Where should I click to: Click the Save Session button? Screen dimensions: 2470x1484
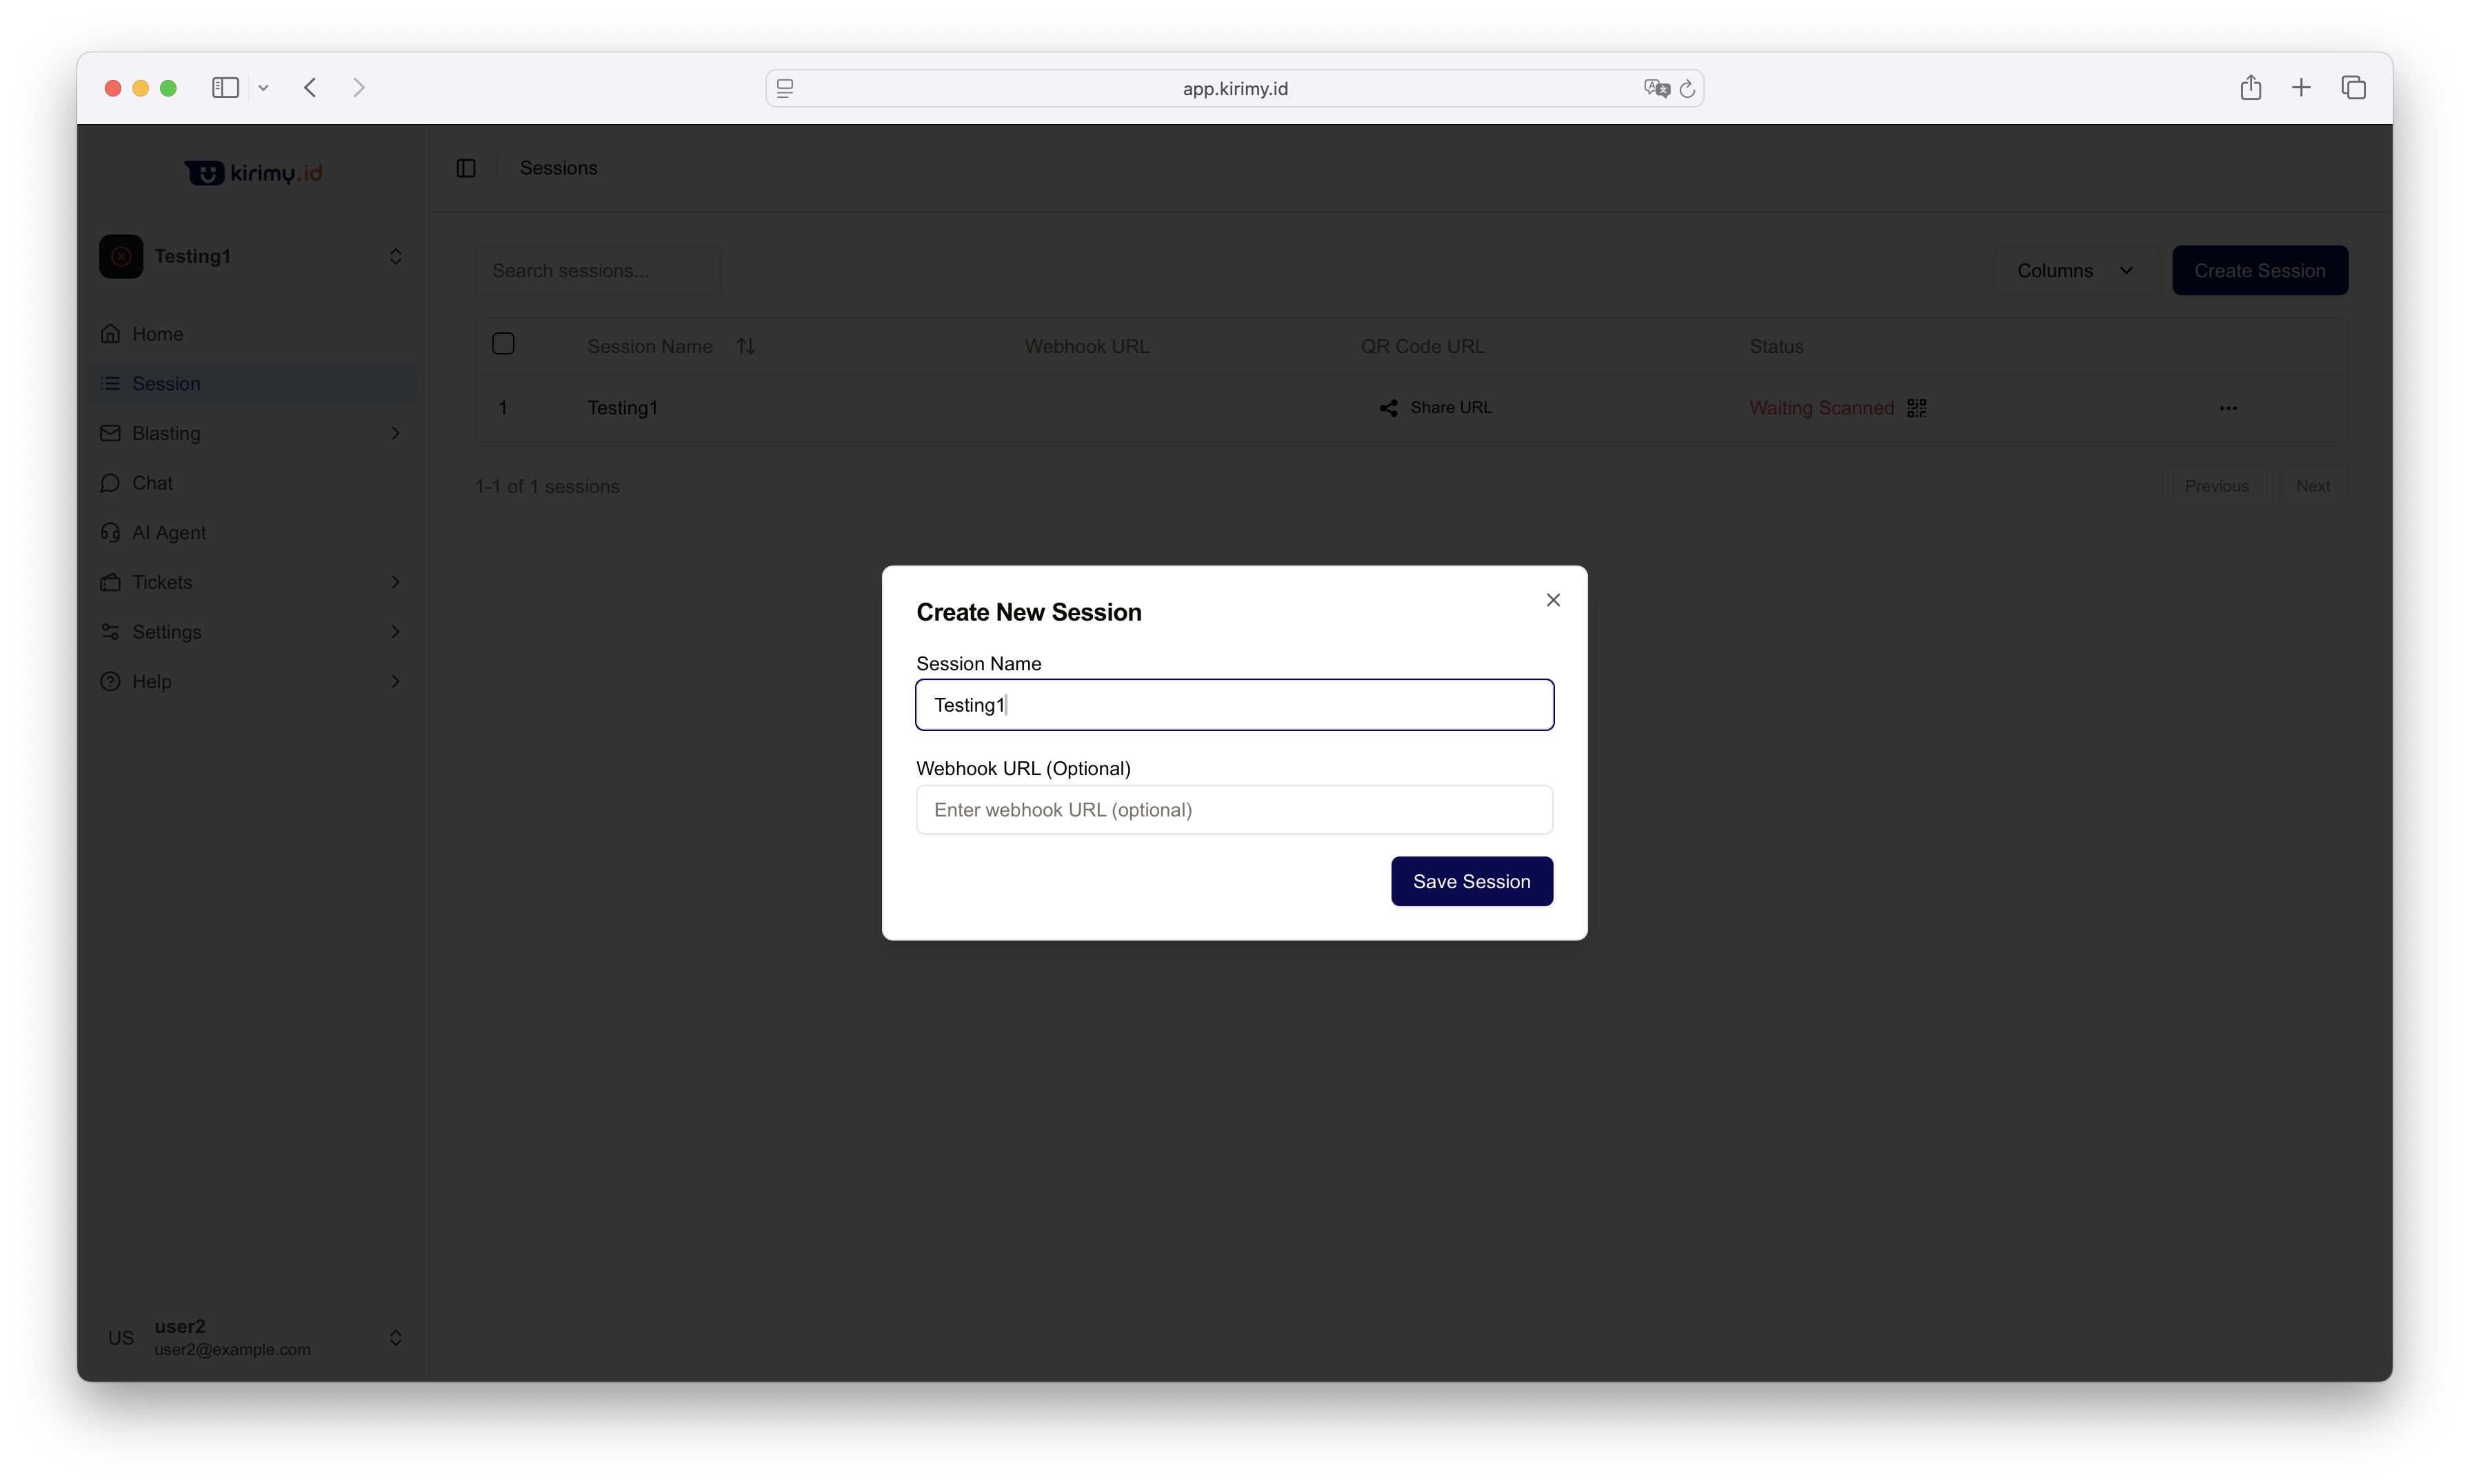coord(1471,881)
